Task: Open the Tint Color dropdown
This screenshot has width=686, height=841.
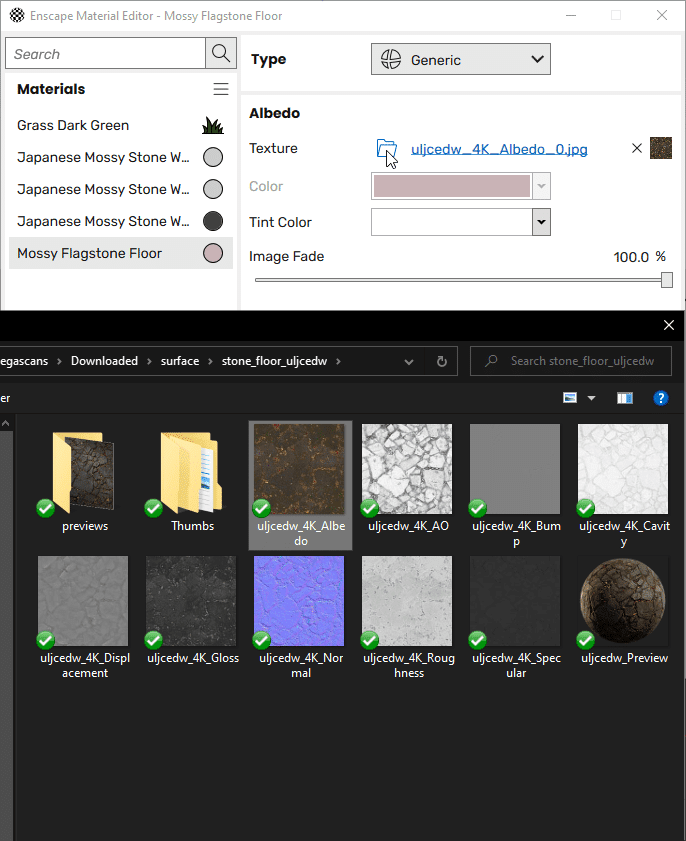Action: point(541,222)
